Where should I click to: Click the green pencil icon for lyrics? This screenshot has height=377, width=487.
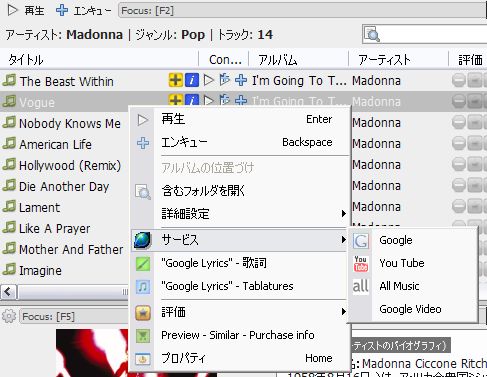143,264
